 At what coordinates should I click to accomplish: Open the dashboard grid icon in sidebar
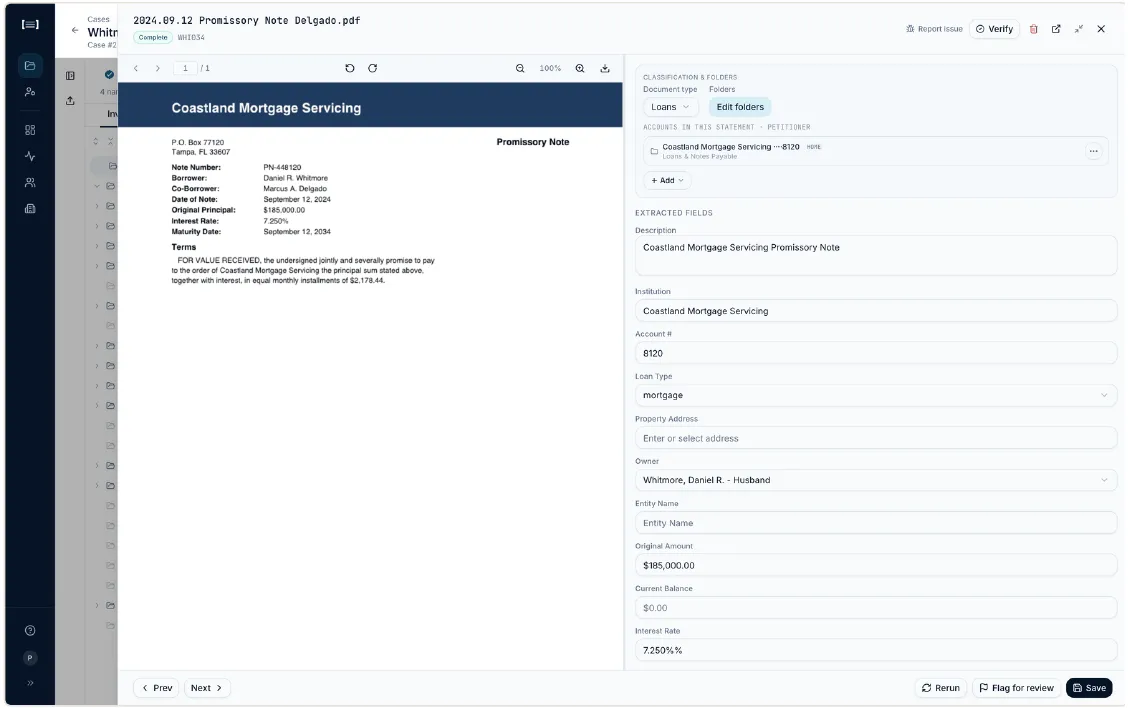point(29,130)
